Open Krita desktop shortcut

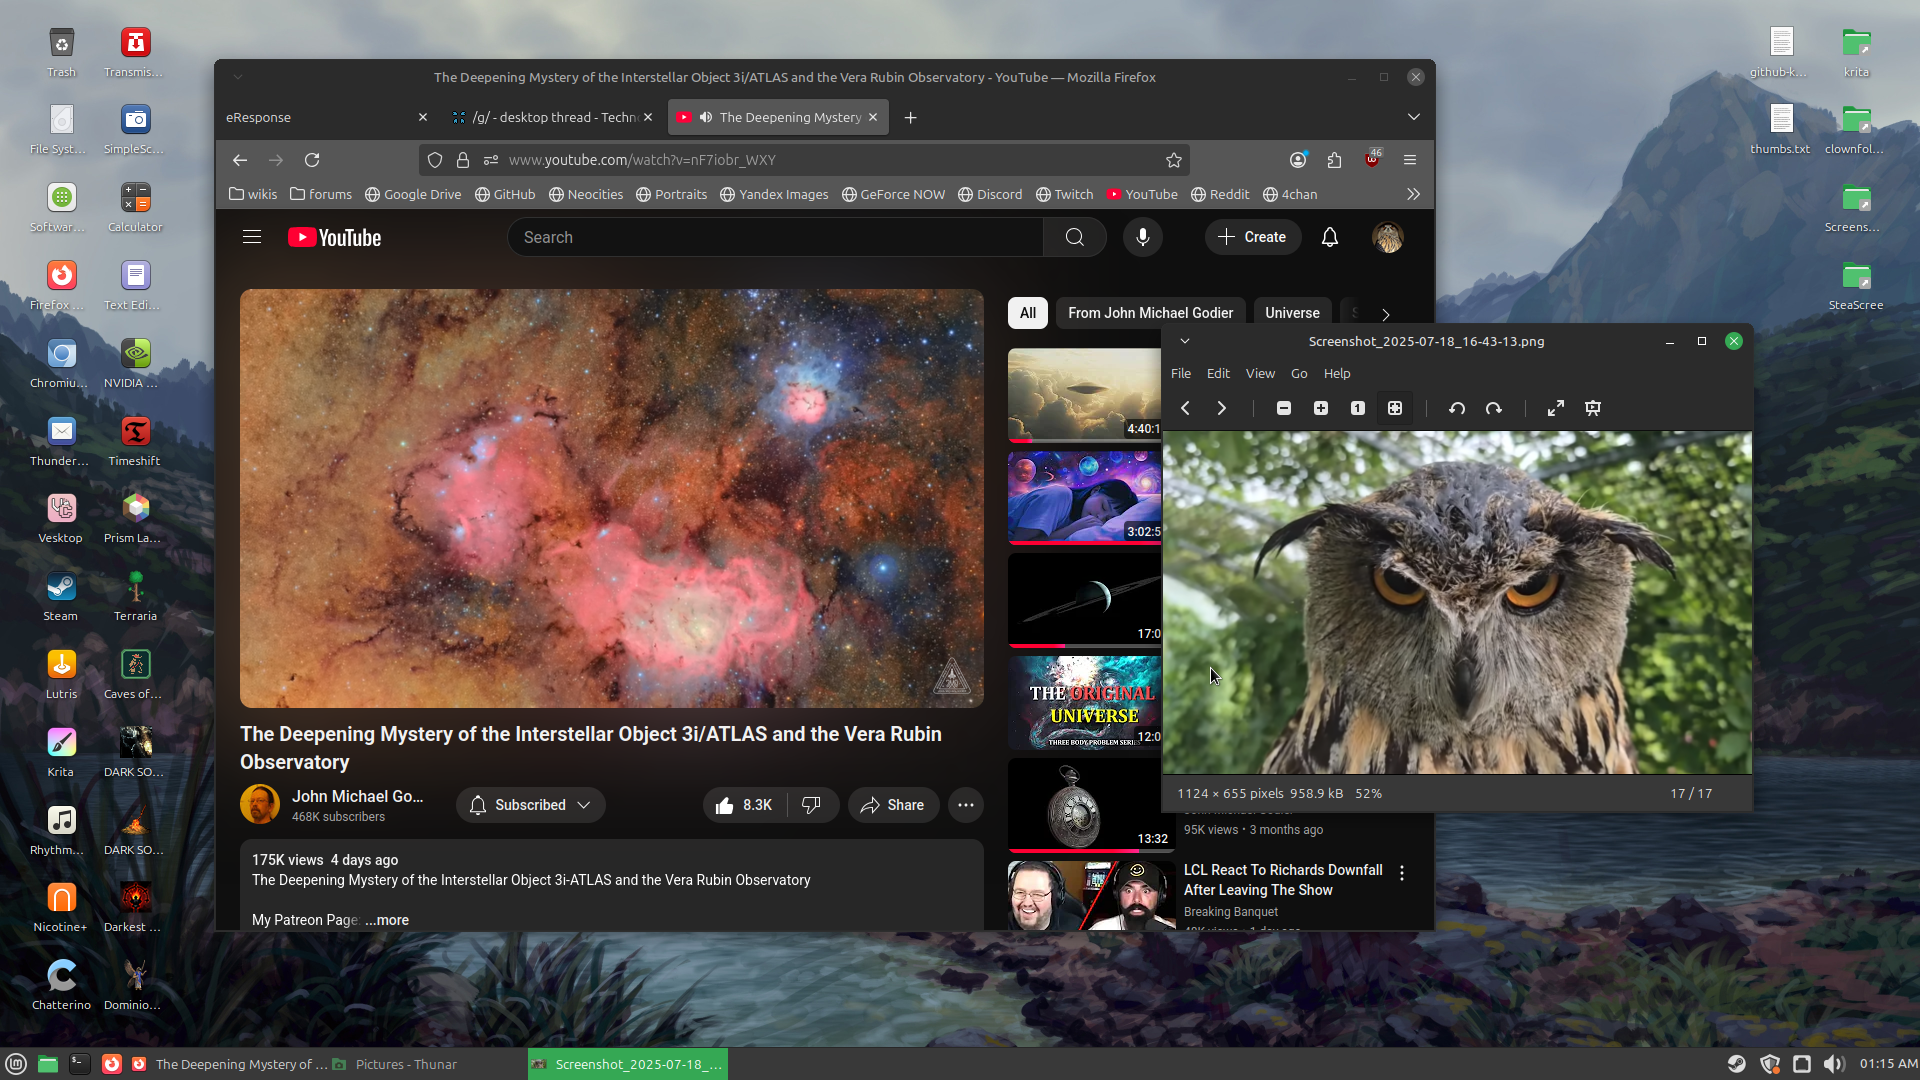tap(61, 752)
